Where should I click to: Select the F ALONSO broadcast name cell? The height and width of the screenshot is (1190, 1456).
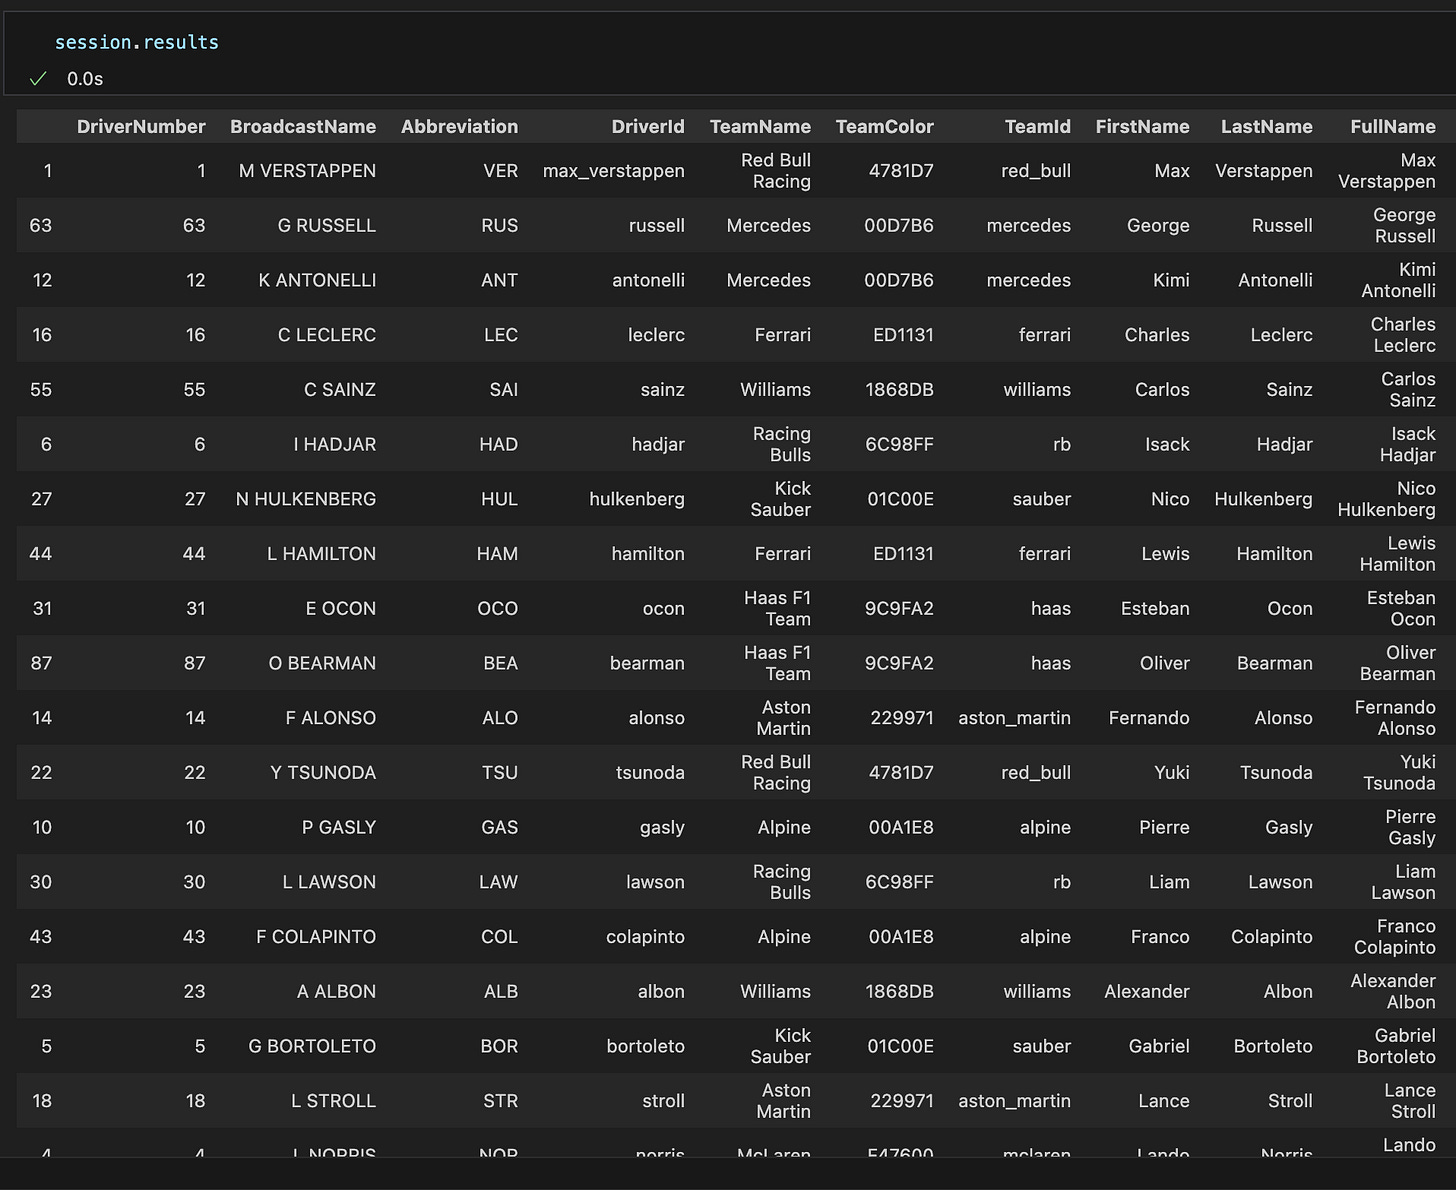[331, 718]
